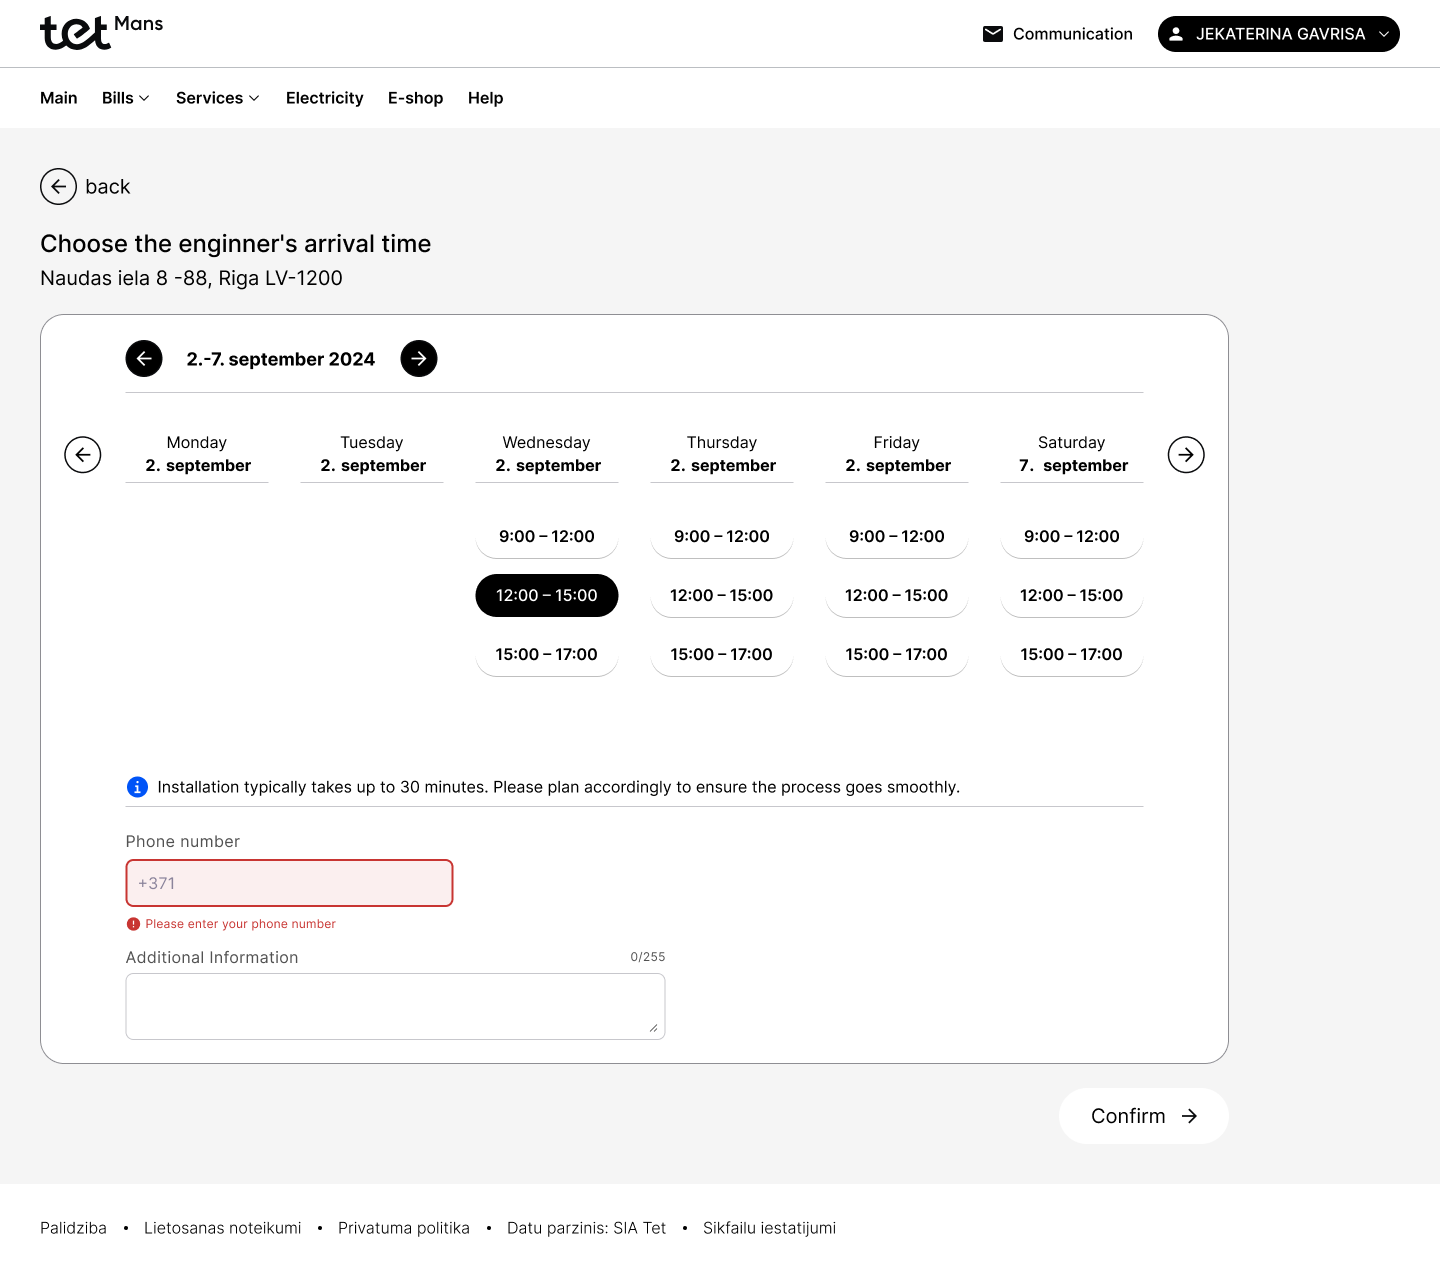Select Saturday 15:00 – 17:00 time slot
The height and width of the screenshot is (1272, 1440).
pyautogui.click(x=1071, y=654)
